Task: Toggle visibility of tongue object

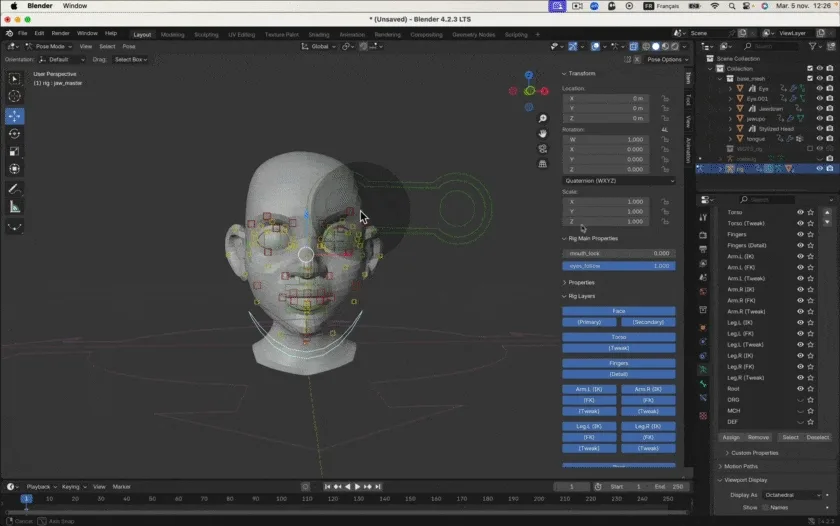Action: click(820, 139)
